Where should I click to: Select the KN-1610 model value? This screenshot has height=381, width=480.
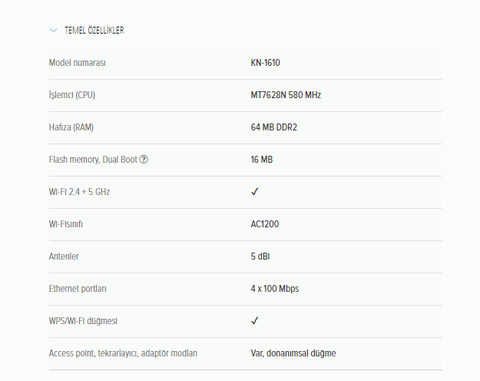click(x=265, y=63)
